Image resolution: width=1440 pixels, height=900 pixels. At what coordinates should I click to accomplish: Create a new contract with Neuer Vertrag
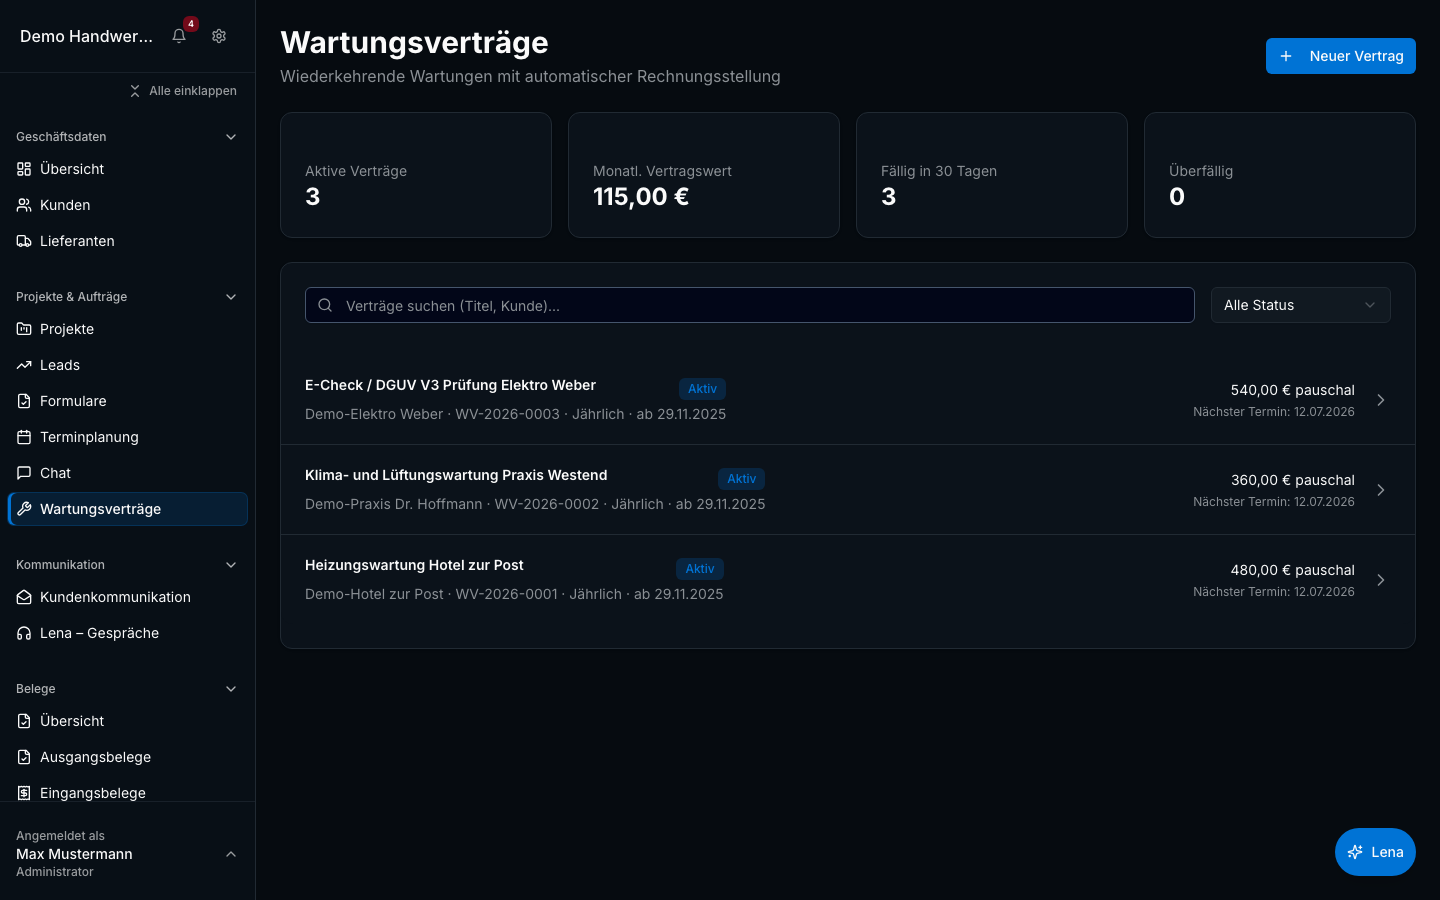click(x=1341, y=56)
